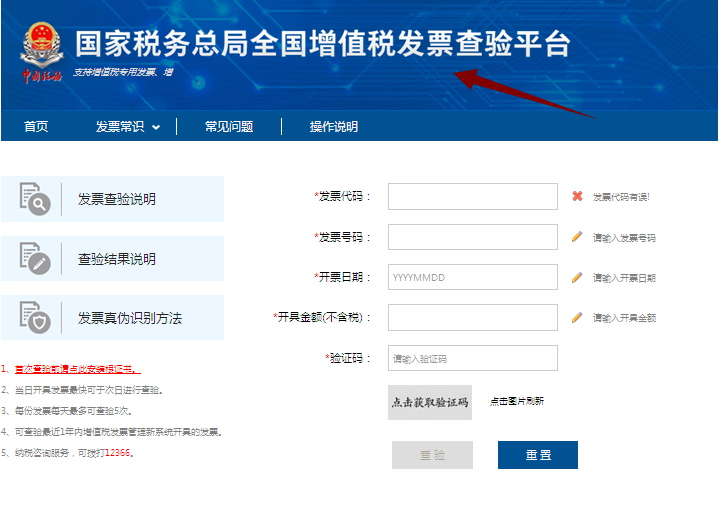The image size is (727, 510).
Task: Focus the 发票号码 input field
Action: pyautogui.click(x=473, y=237)
